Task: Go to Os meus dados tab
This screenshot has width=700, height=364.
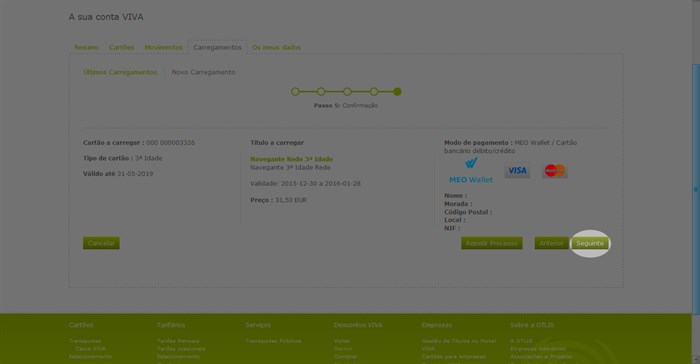Action: pyautogui.click(x=276, y=47)
